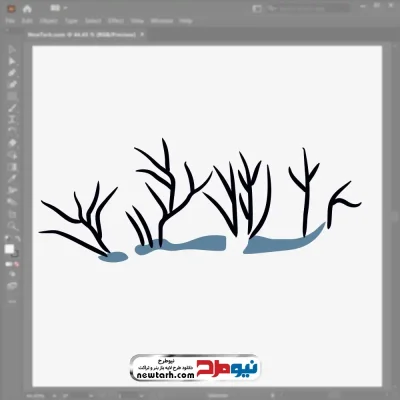Select the Eraser tool
This screenshot has width=400, height=400.
click(x=12, y=143)
